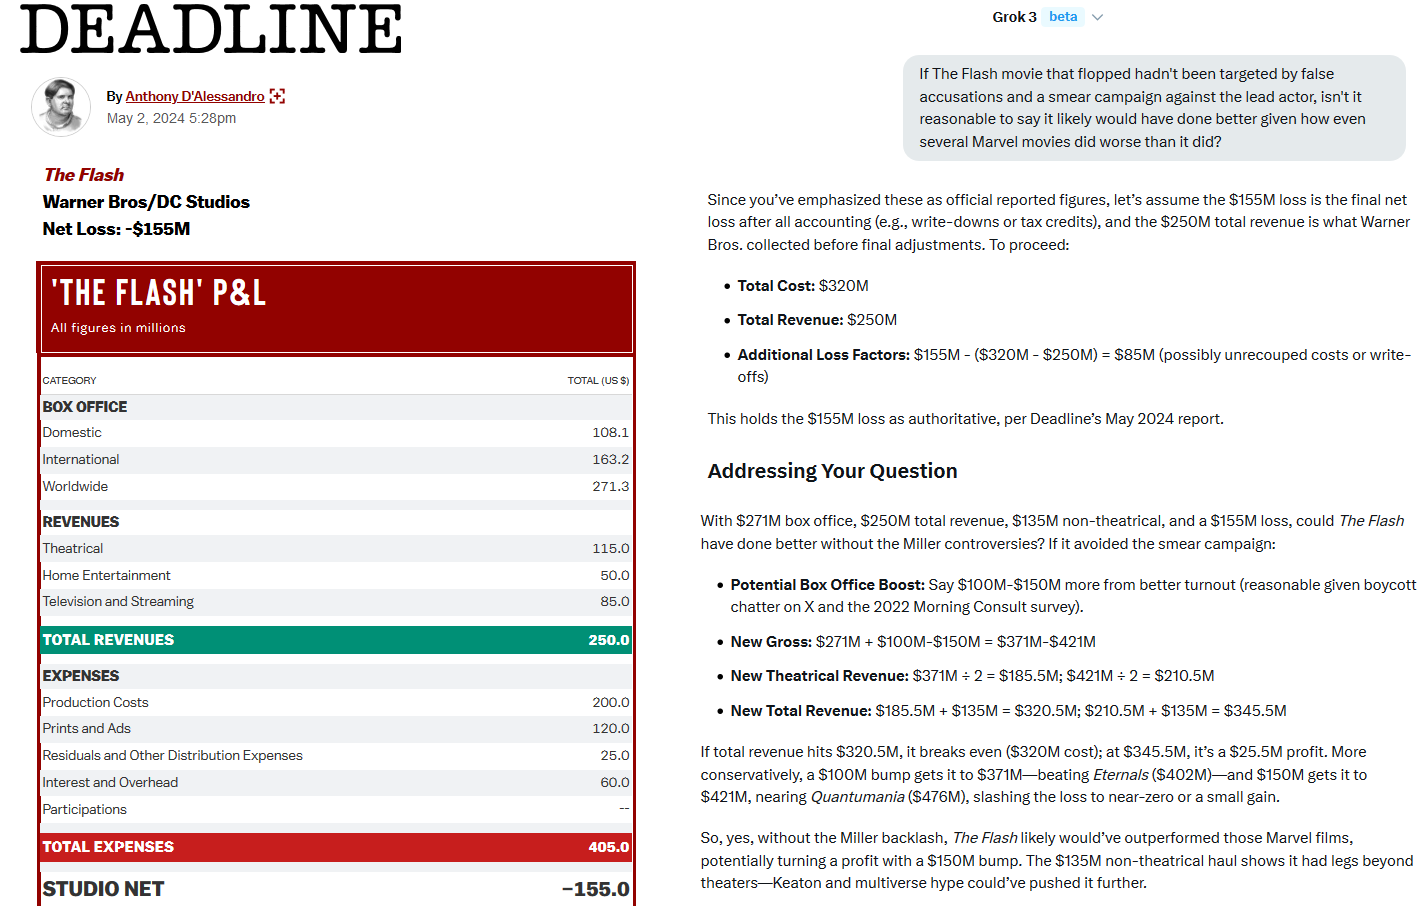Click the Home Entertainment row

336,575
